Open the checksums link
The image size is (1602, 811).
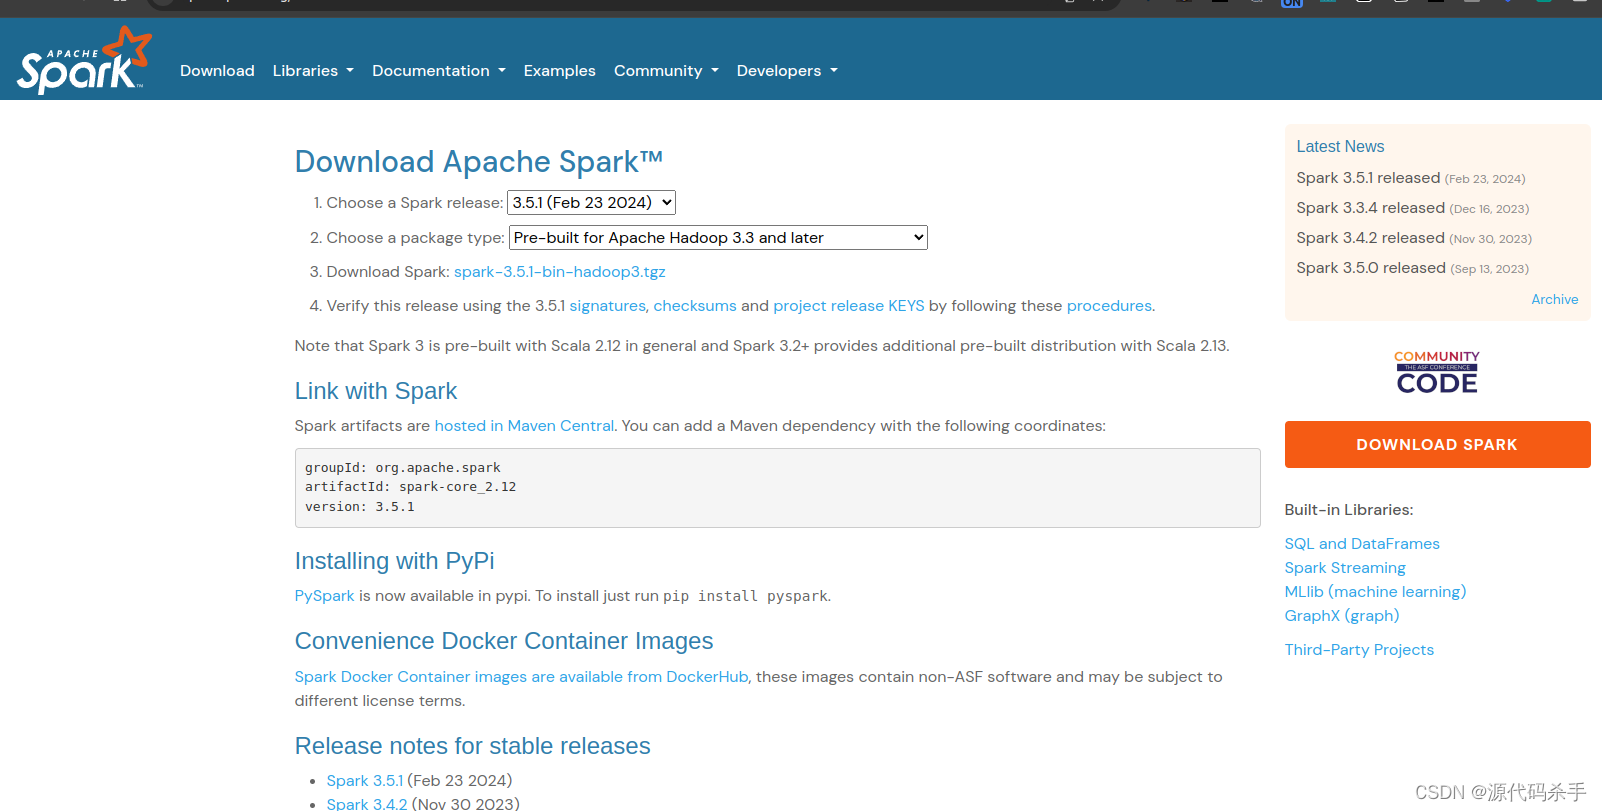[695, 306]
